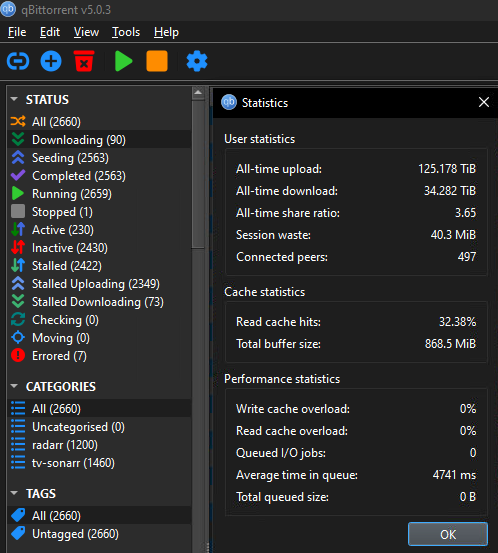Collapse the CATEGORIES section
Screen dimensions: 498x553
click(x=14, y=386)
